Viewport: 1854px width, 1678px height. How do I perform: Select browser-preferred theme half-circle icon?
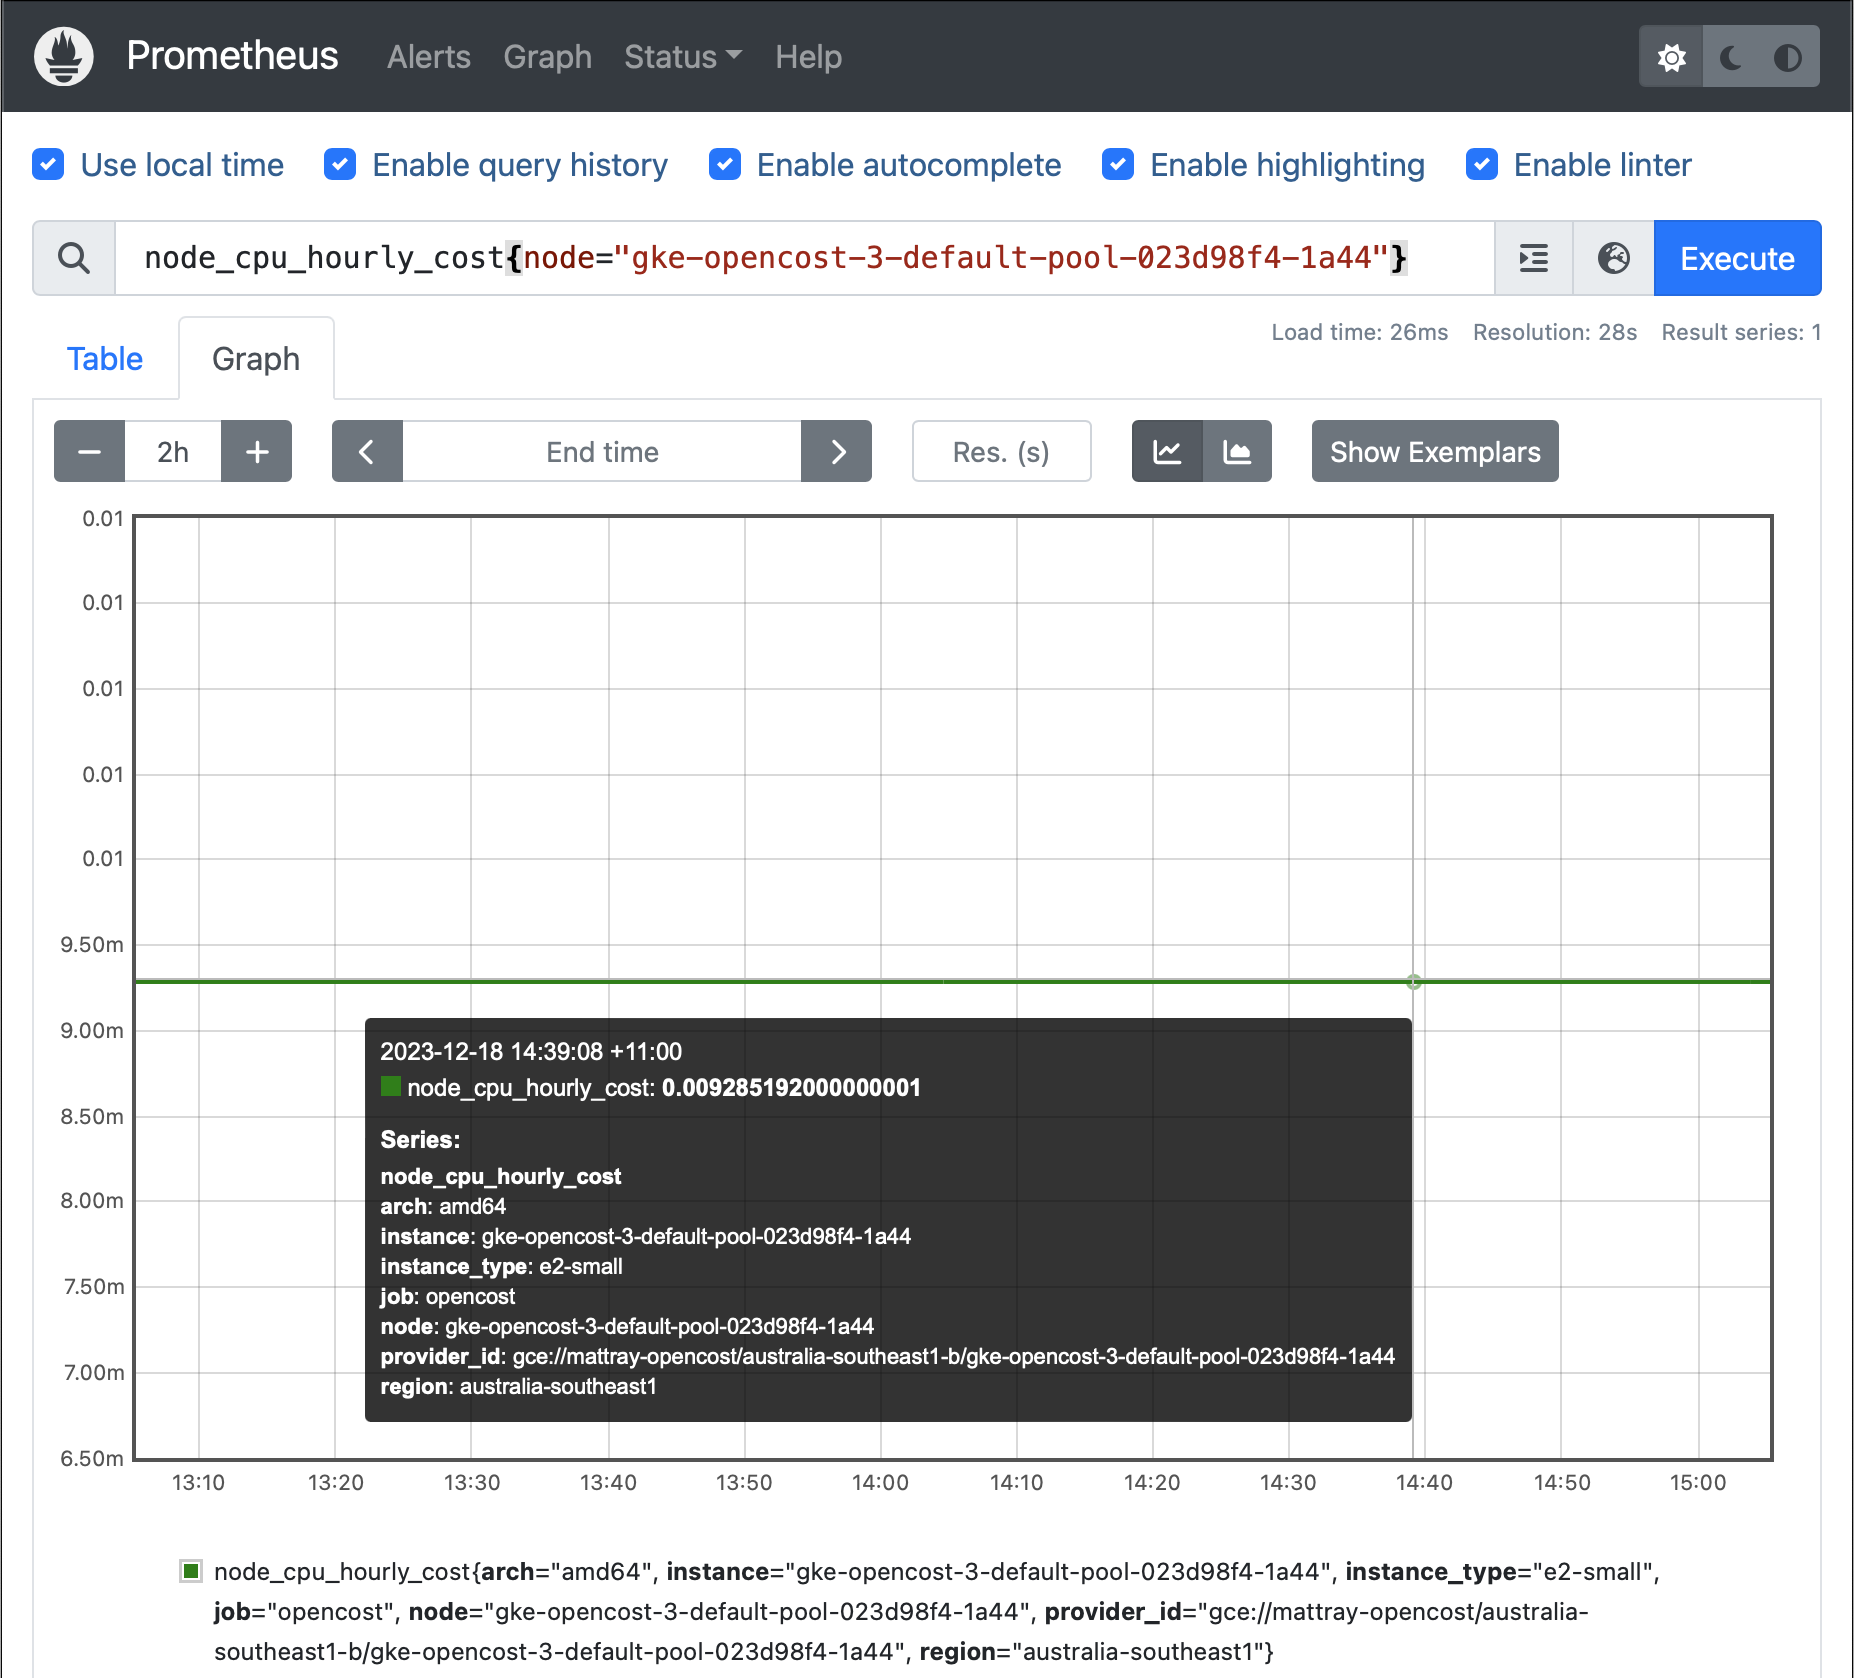pos(1787,57)
